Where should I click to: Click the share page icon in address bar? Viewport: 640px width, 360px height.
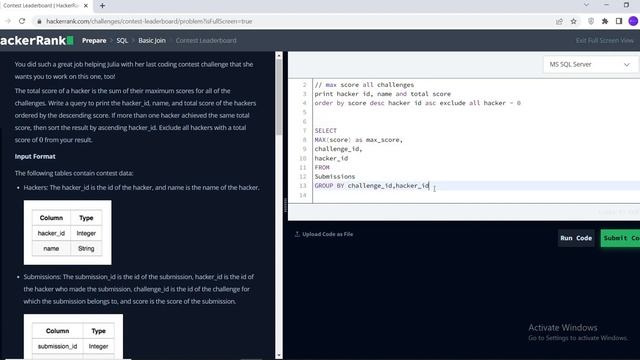559,21
